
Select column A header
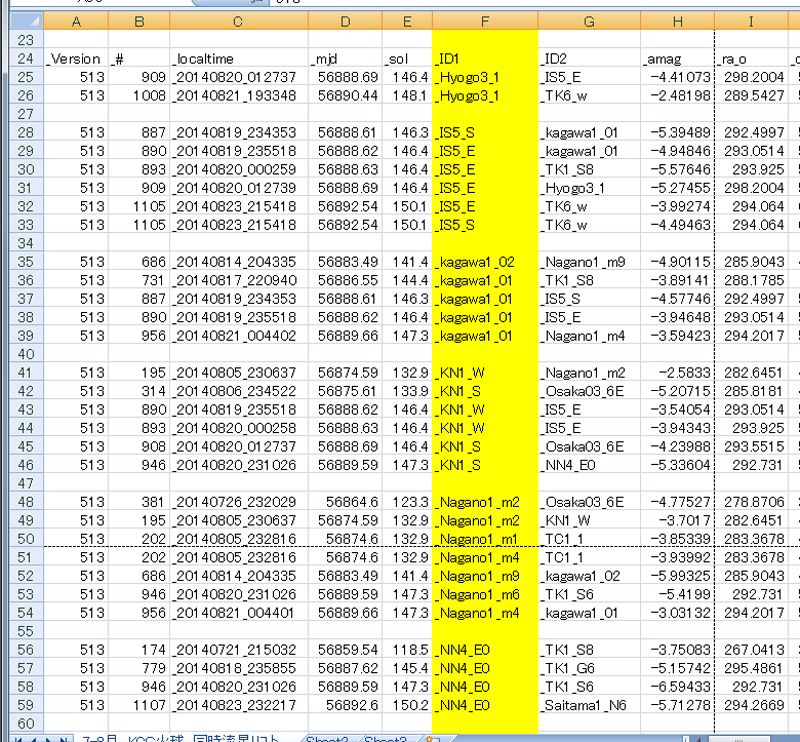point(76,21)
